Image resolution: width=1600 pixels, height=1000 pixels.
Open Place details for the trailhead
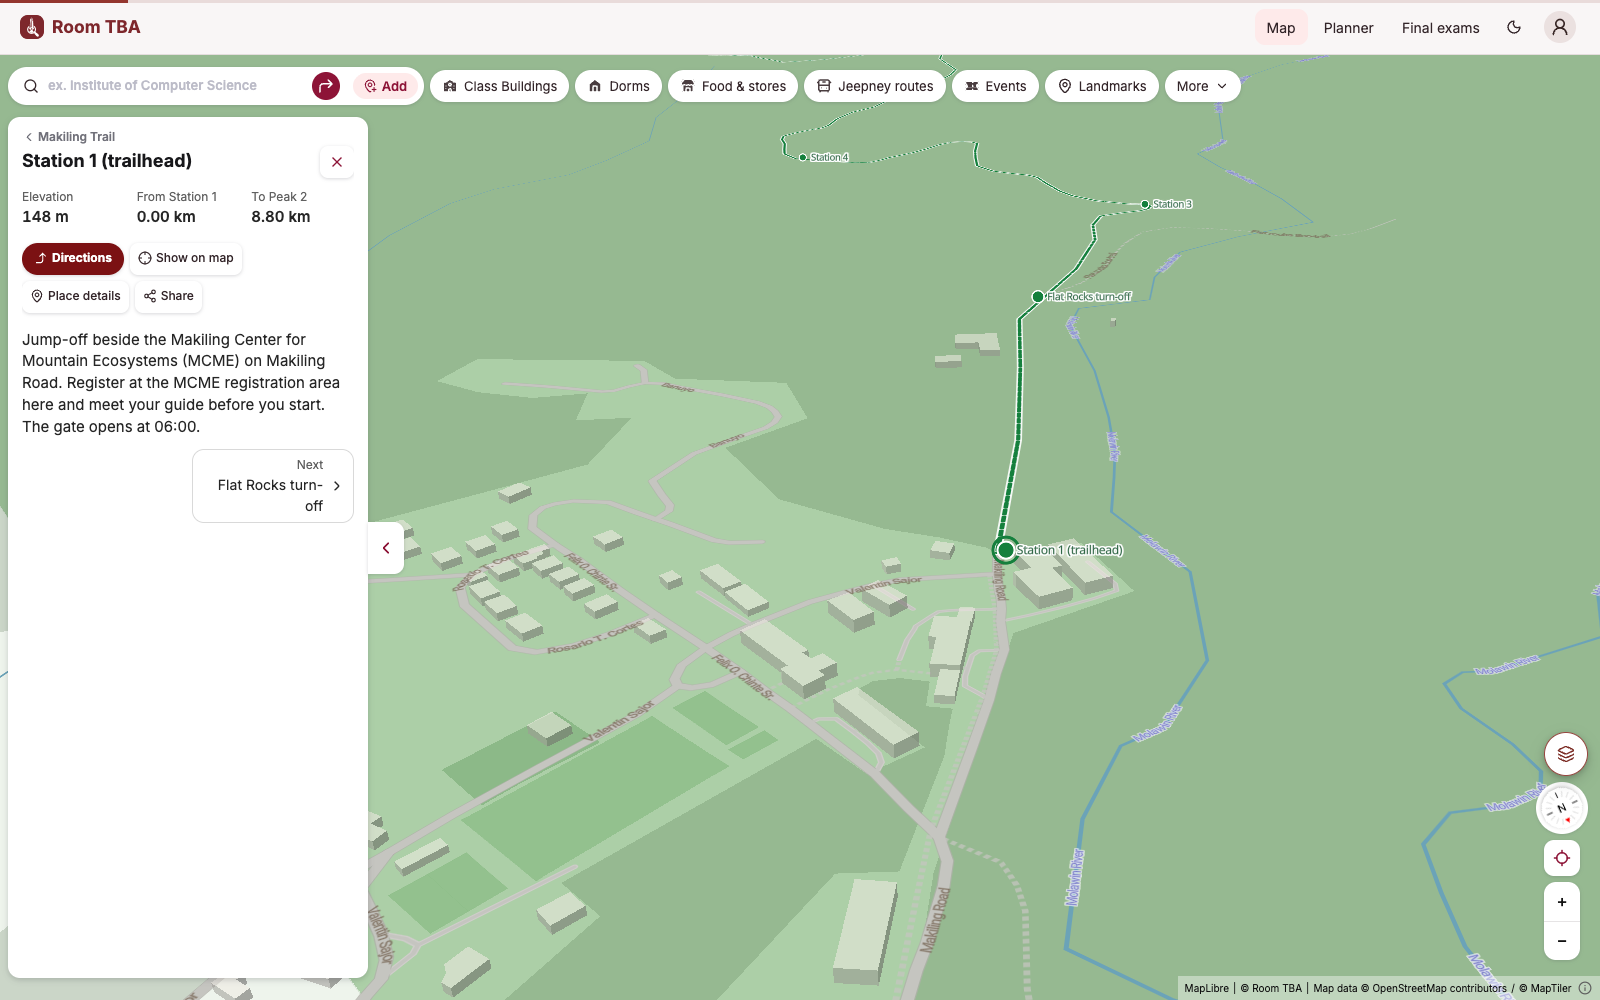pyautogui.click(x=76, y=296)
